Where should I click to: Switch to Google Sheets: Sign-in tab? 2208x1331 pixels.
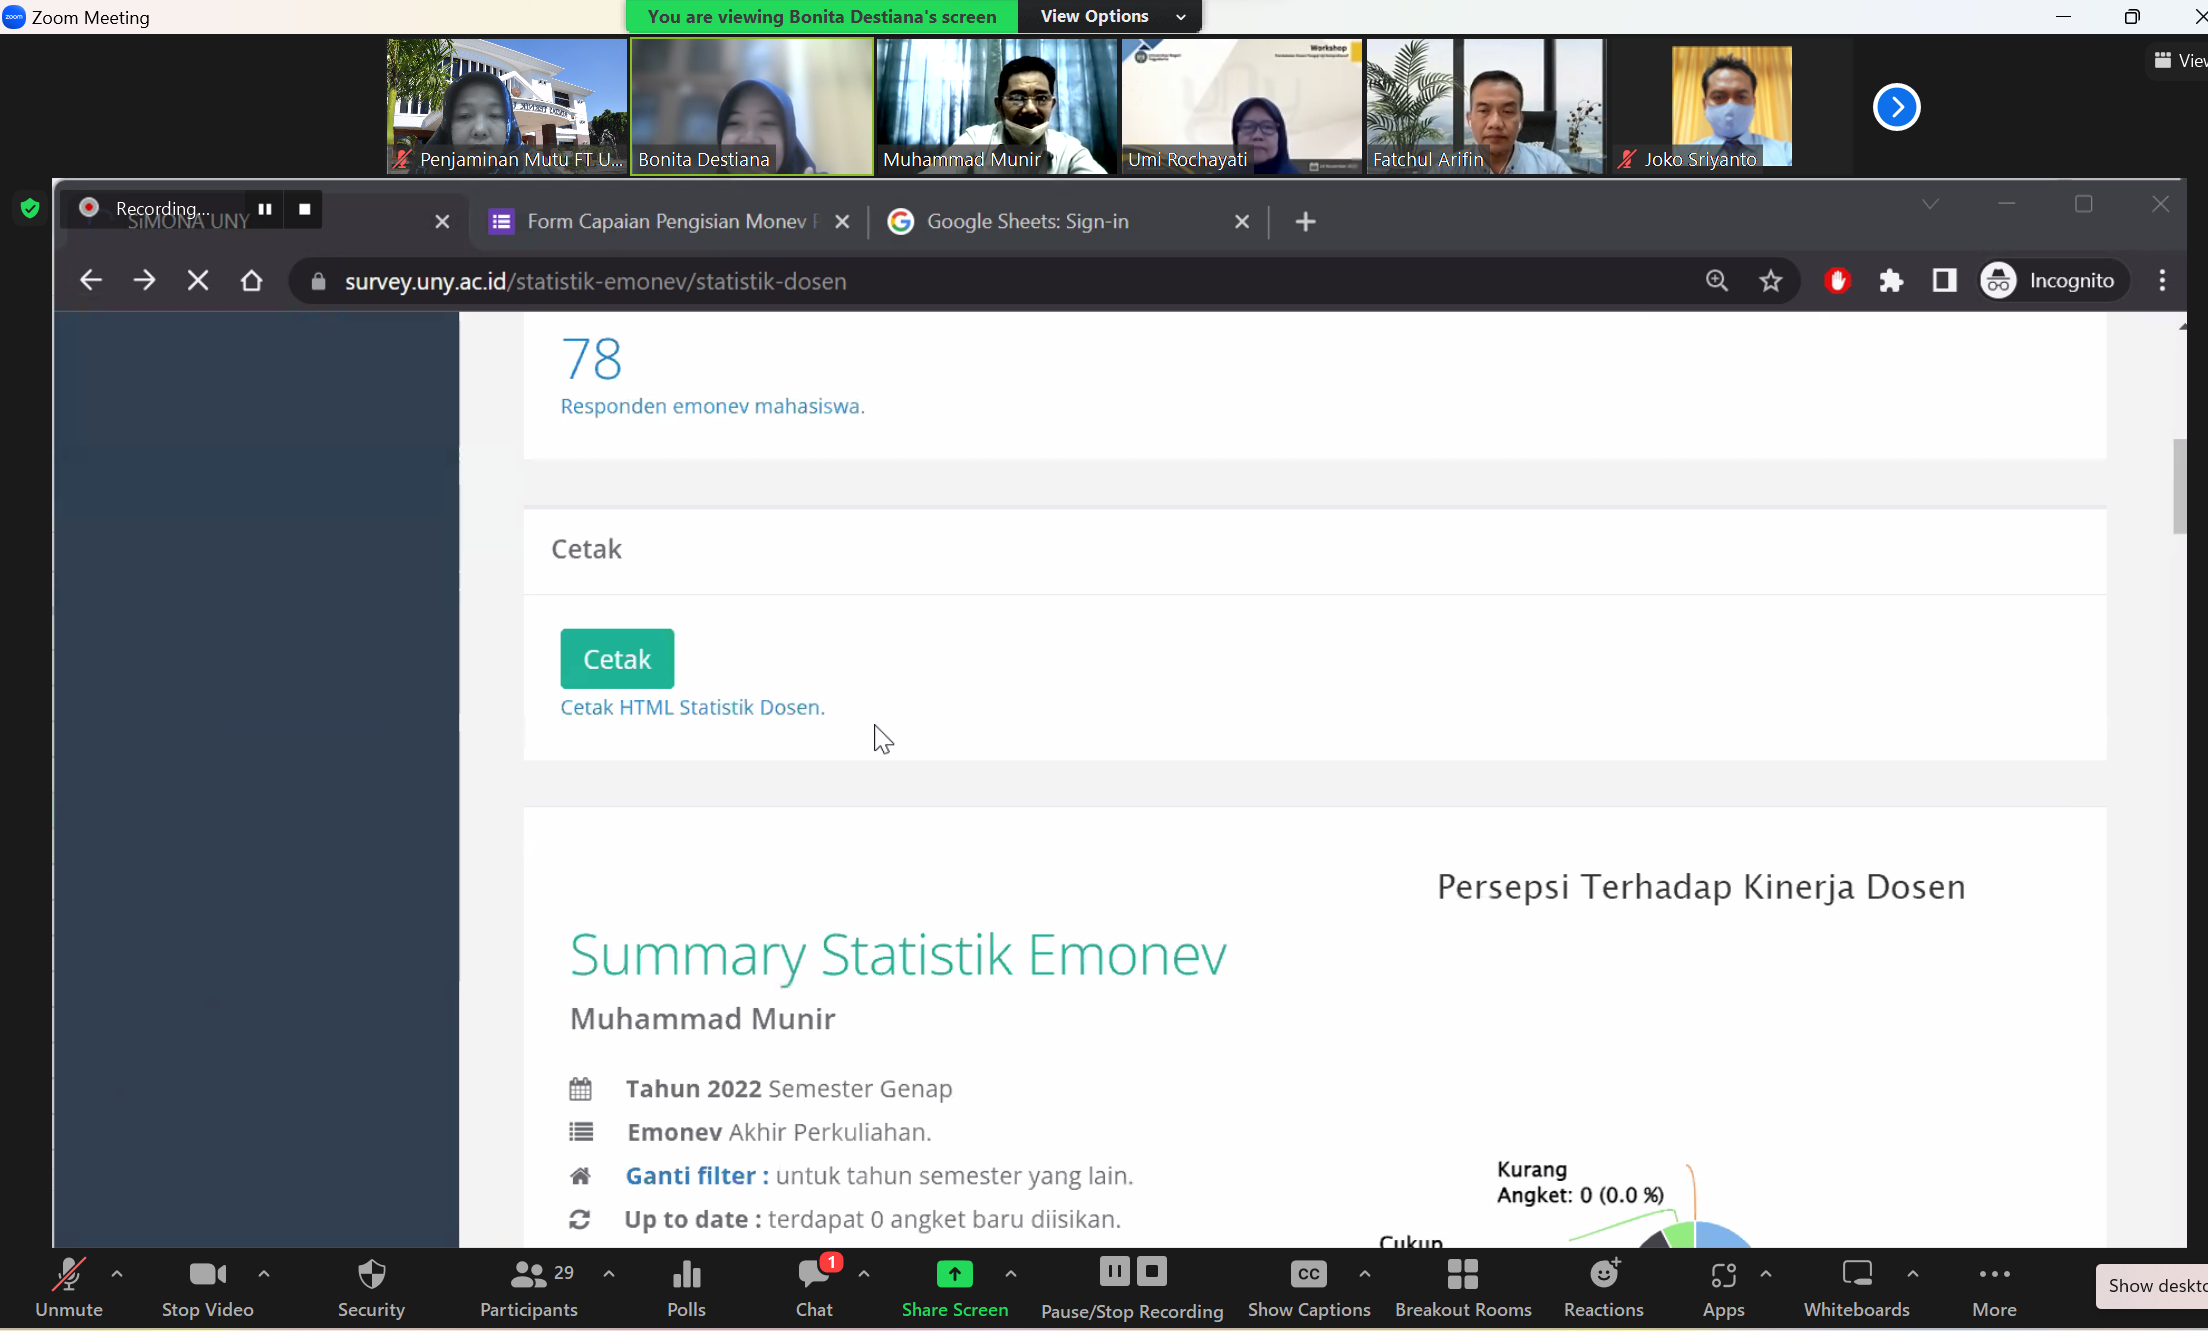coord(1028,221)
